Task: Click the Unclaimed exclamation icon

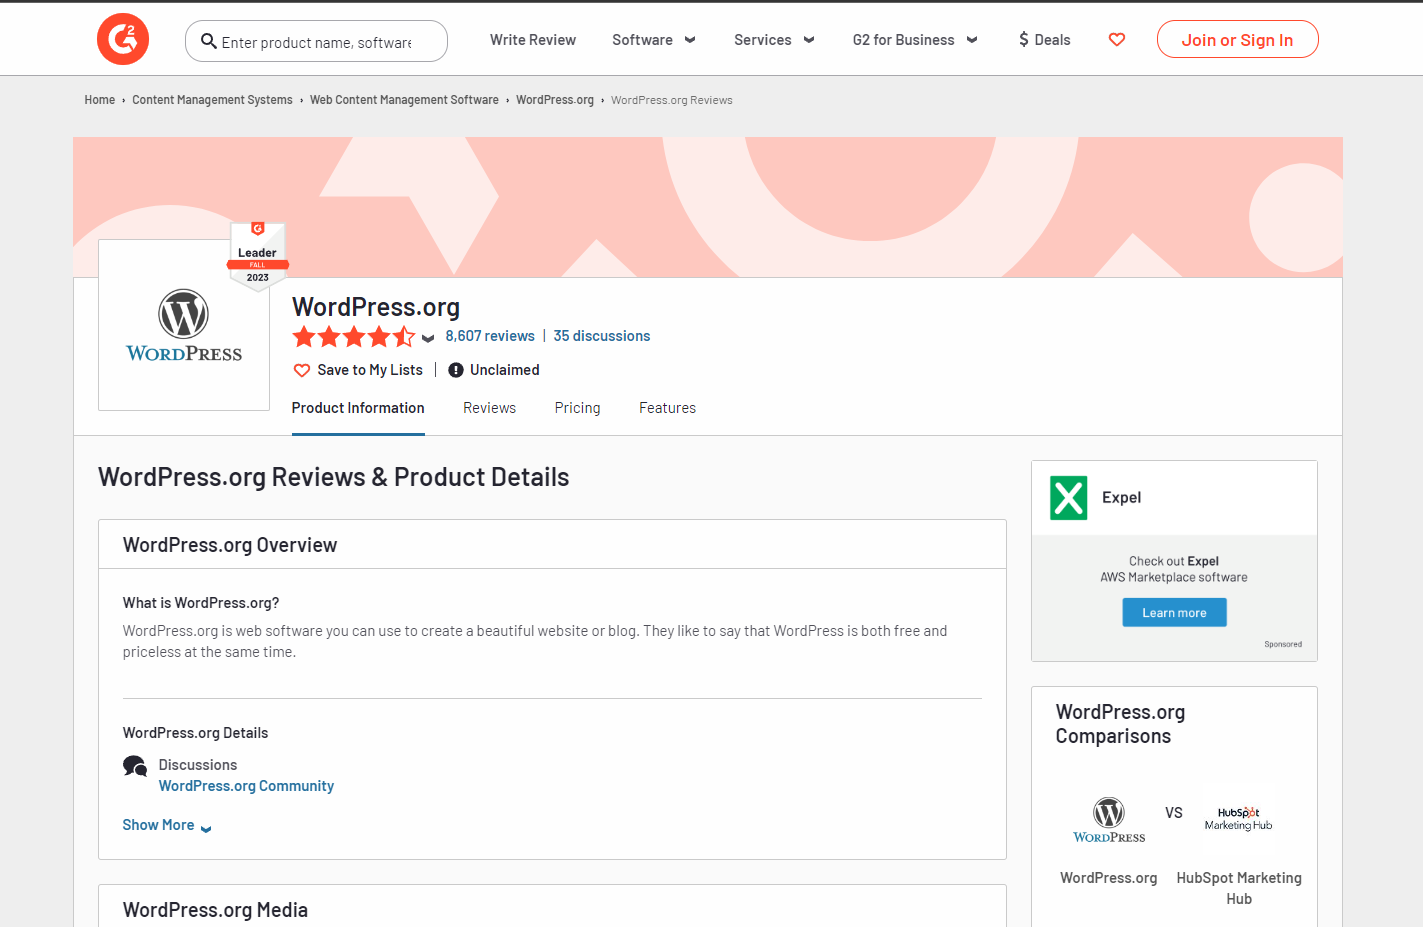Action: [456, 370]
